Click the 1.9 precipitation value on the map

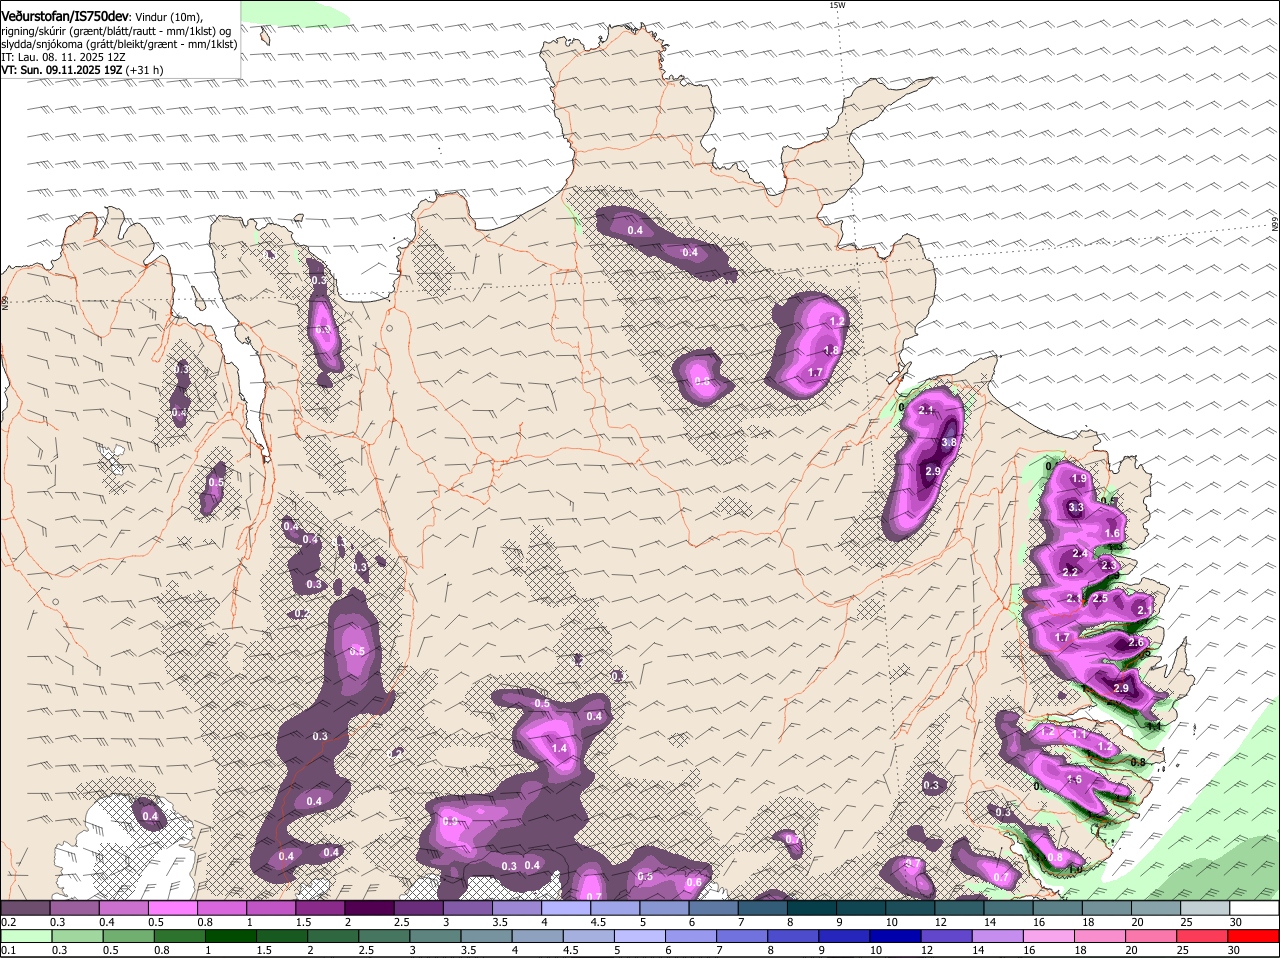tap(1079, 480)
